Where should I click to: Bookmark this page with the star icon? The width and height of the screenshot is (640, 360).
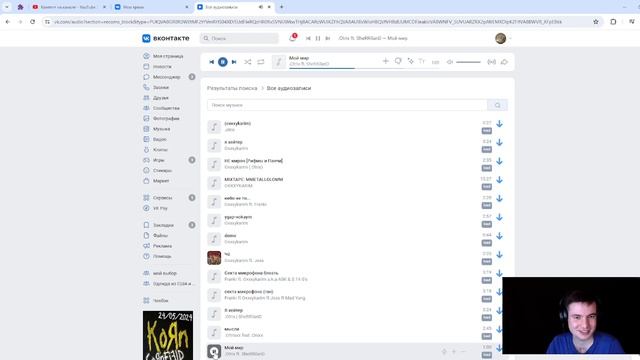[596, 22]
